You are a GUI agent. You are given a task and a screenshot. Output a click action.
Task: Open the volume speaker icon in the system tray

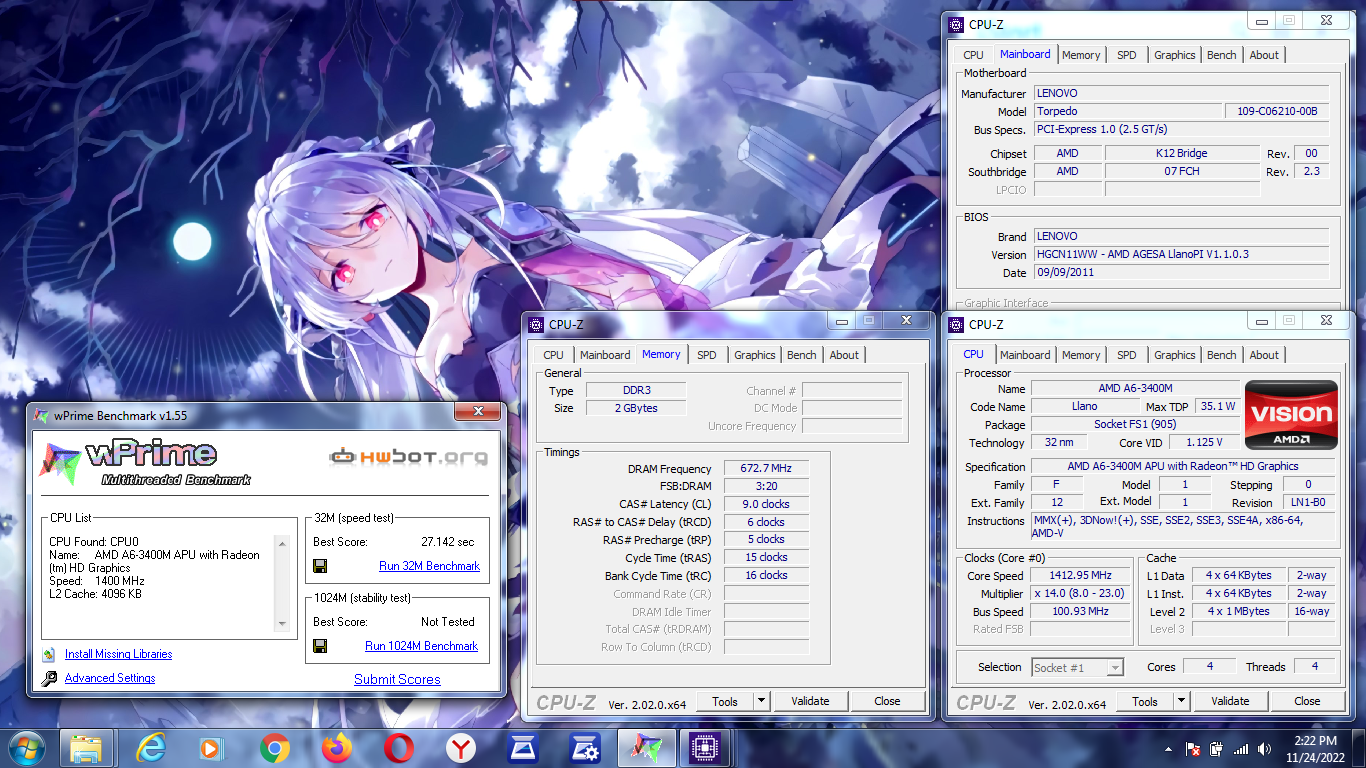pos(1265,749)
